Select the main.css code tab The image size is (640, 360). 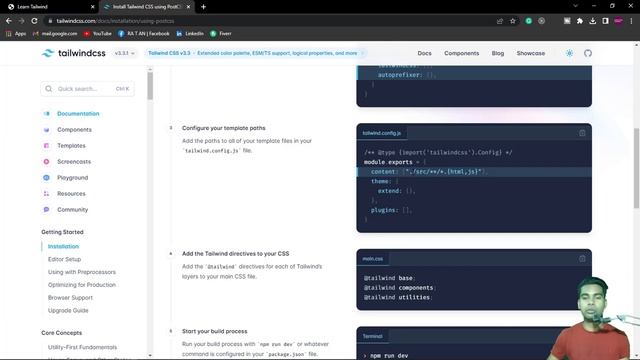click(x=373, y=259)
